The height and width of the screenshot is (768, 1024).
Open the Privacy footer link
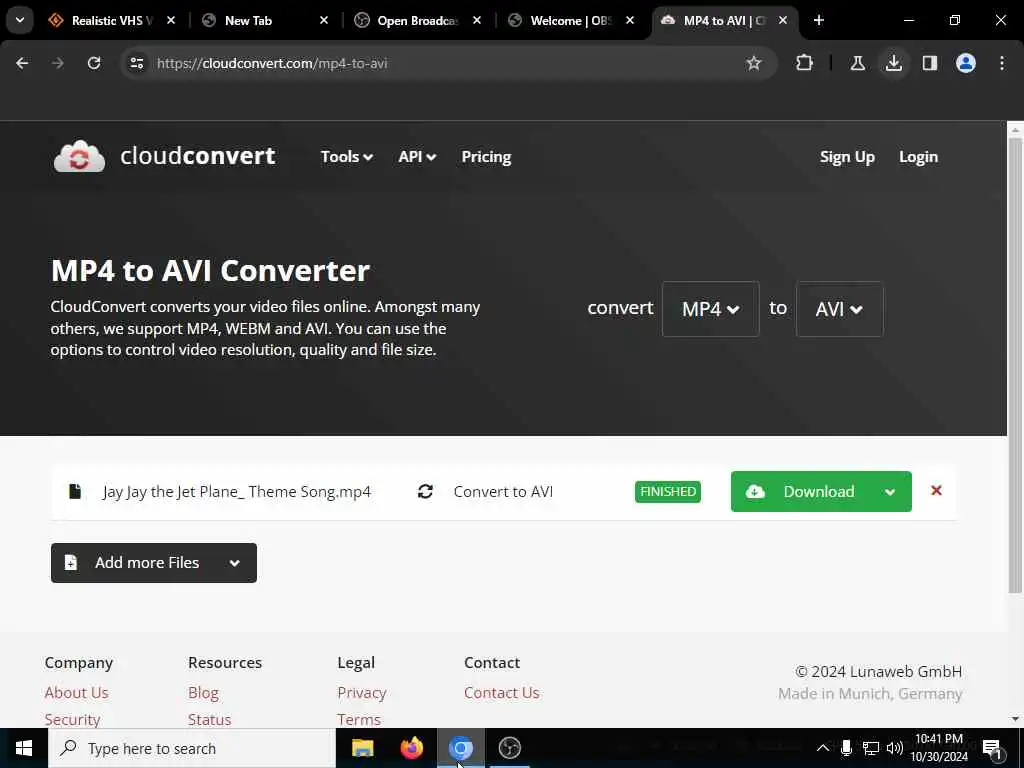(362, 692)
